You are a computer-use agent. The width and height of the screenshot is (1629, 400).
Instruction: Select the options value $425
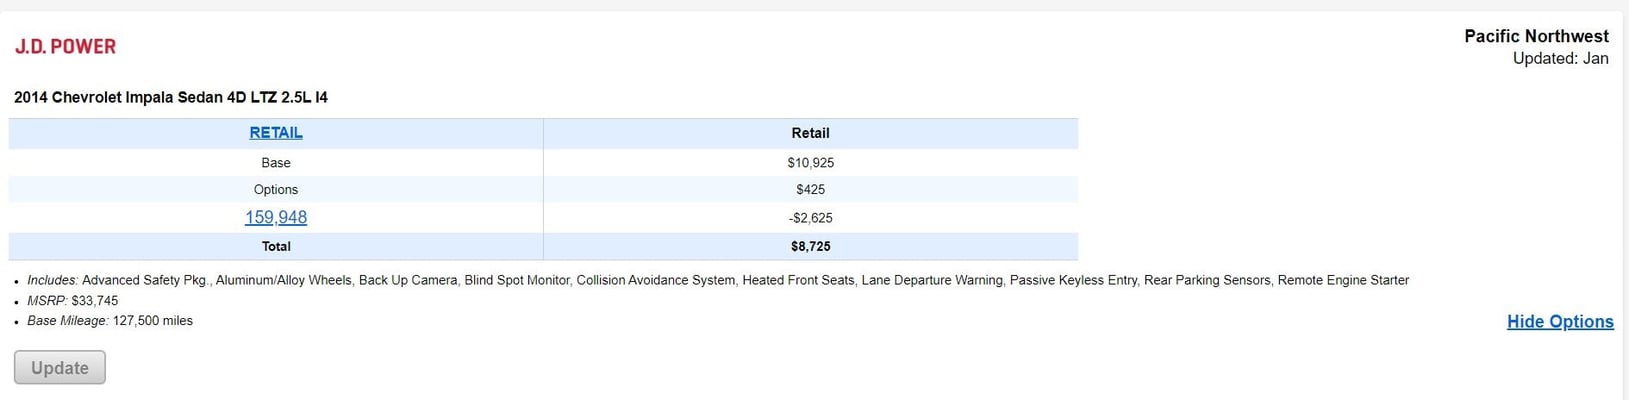point(810,189)
